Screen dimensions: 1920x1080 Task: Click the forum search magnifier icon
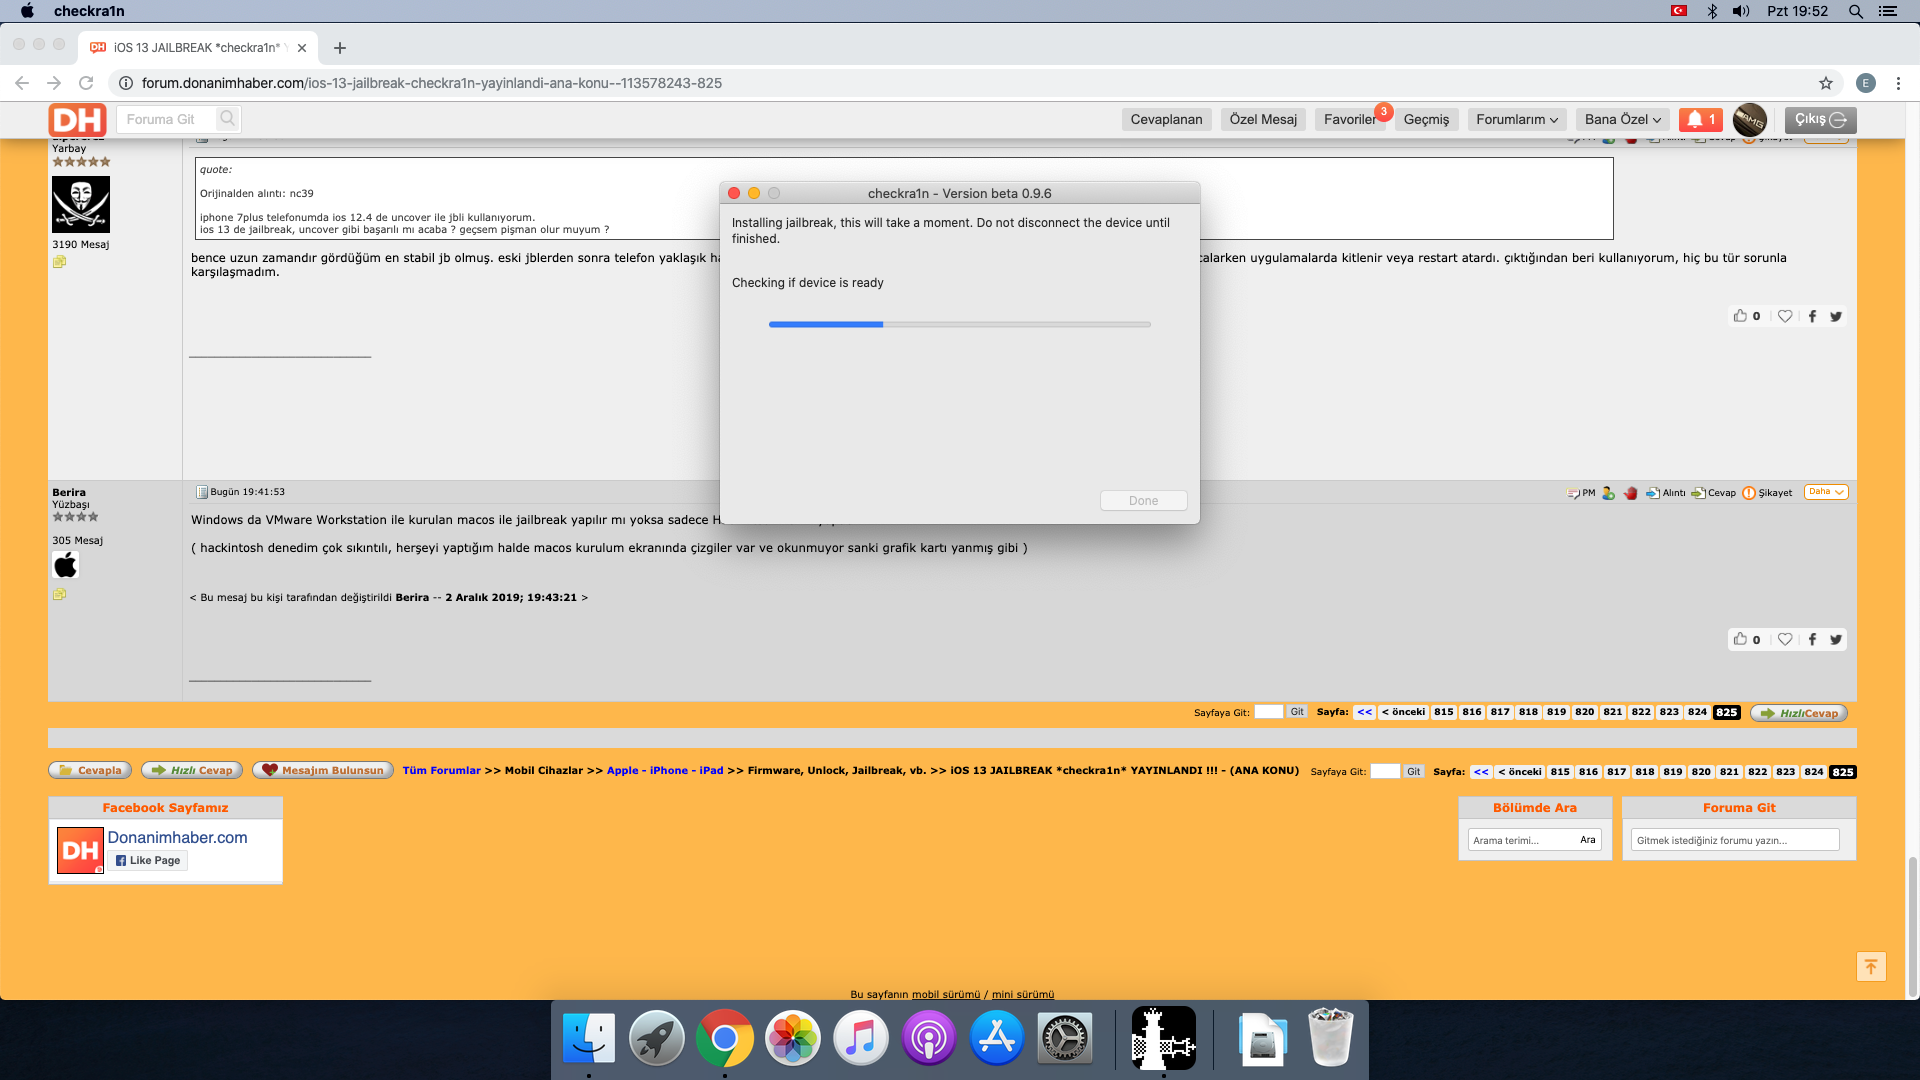(x=228, y=119)
